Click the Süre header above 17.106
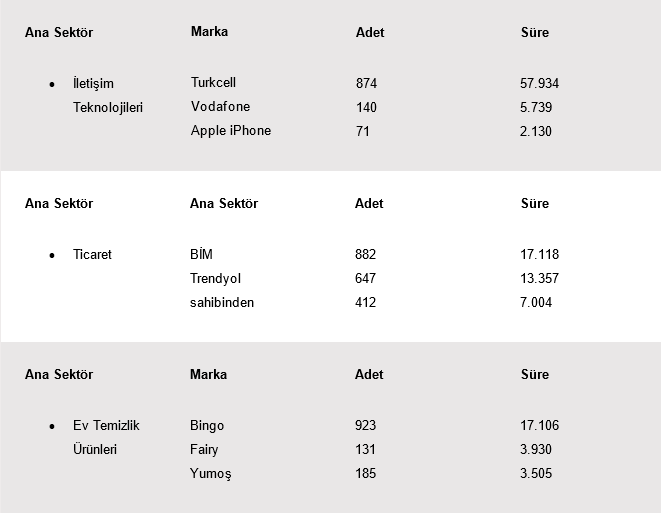 tap(535, 375)
